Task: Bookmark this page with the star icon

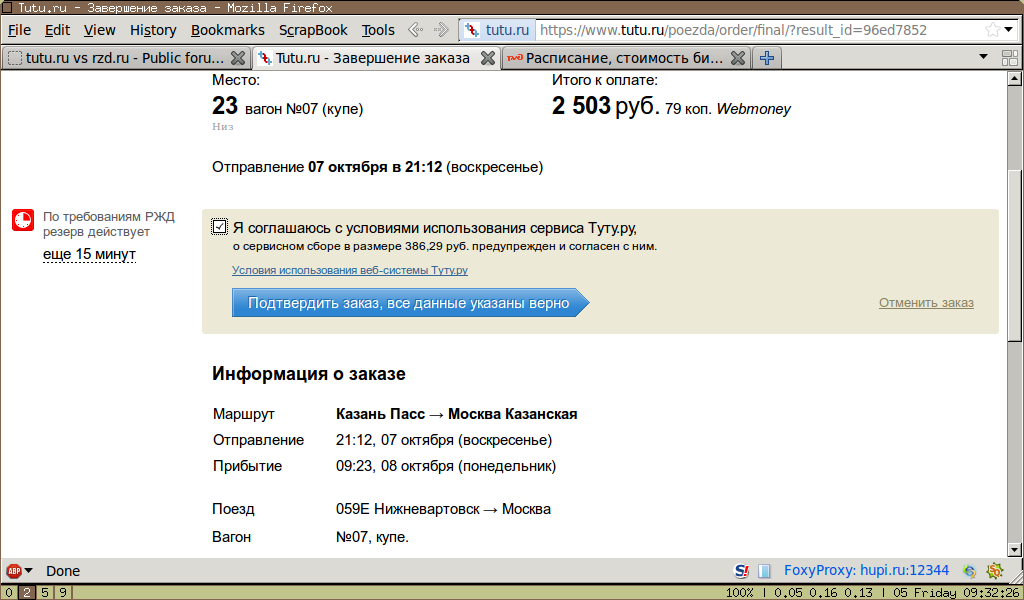Action: 993,30
